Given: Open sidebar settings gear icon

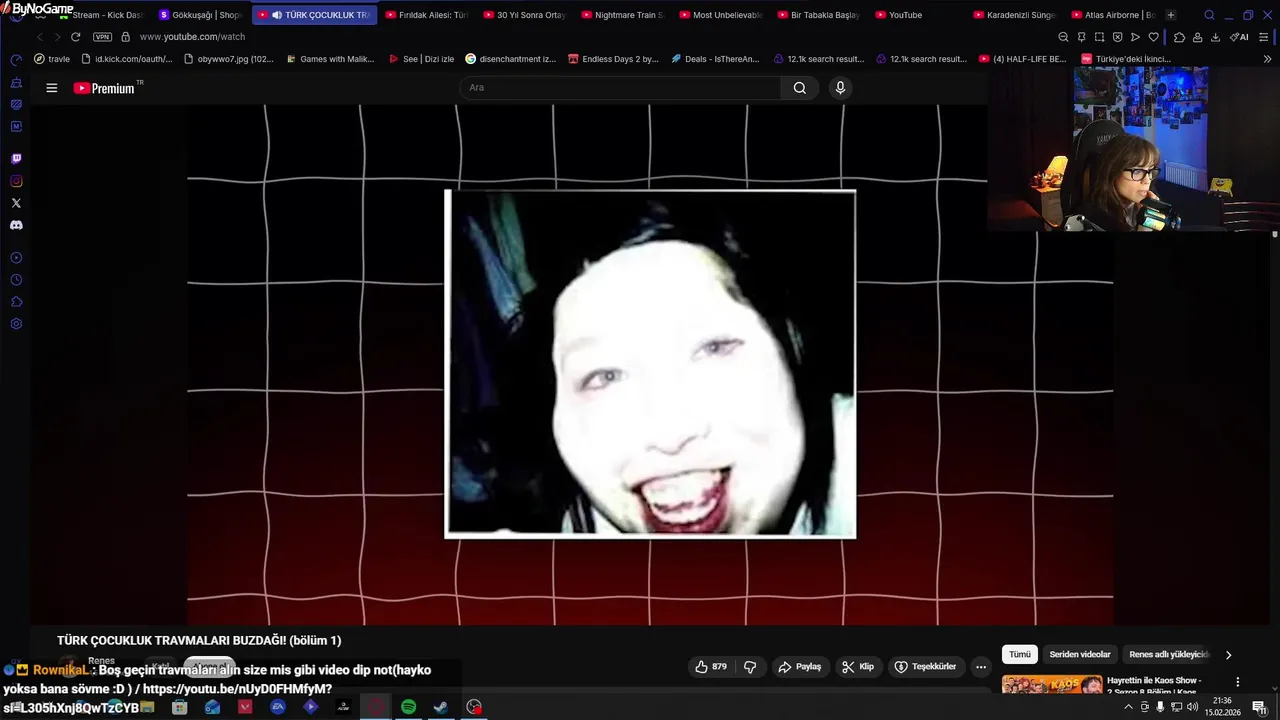Looking at the screenshot, I should 16,324.
